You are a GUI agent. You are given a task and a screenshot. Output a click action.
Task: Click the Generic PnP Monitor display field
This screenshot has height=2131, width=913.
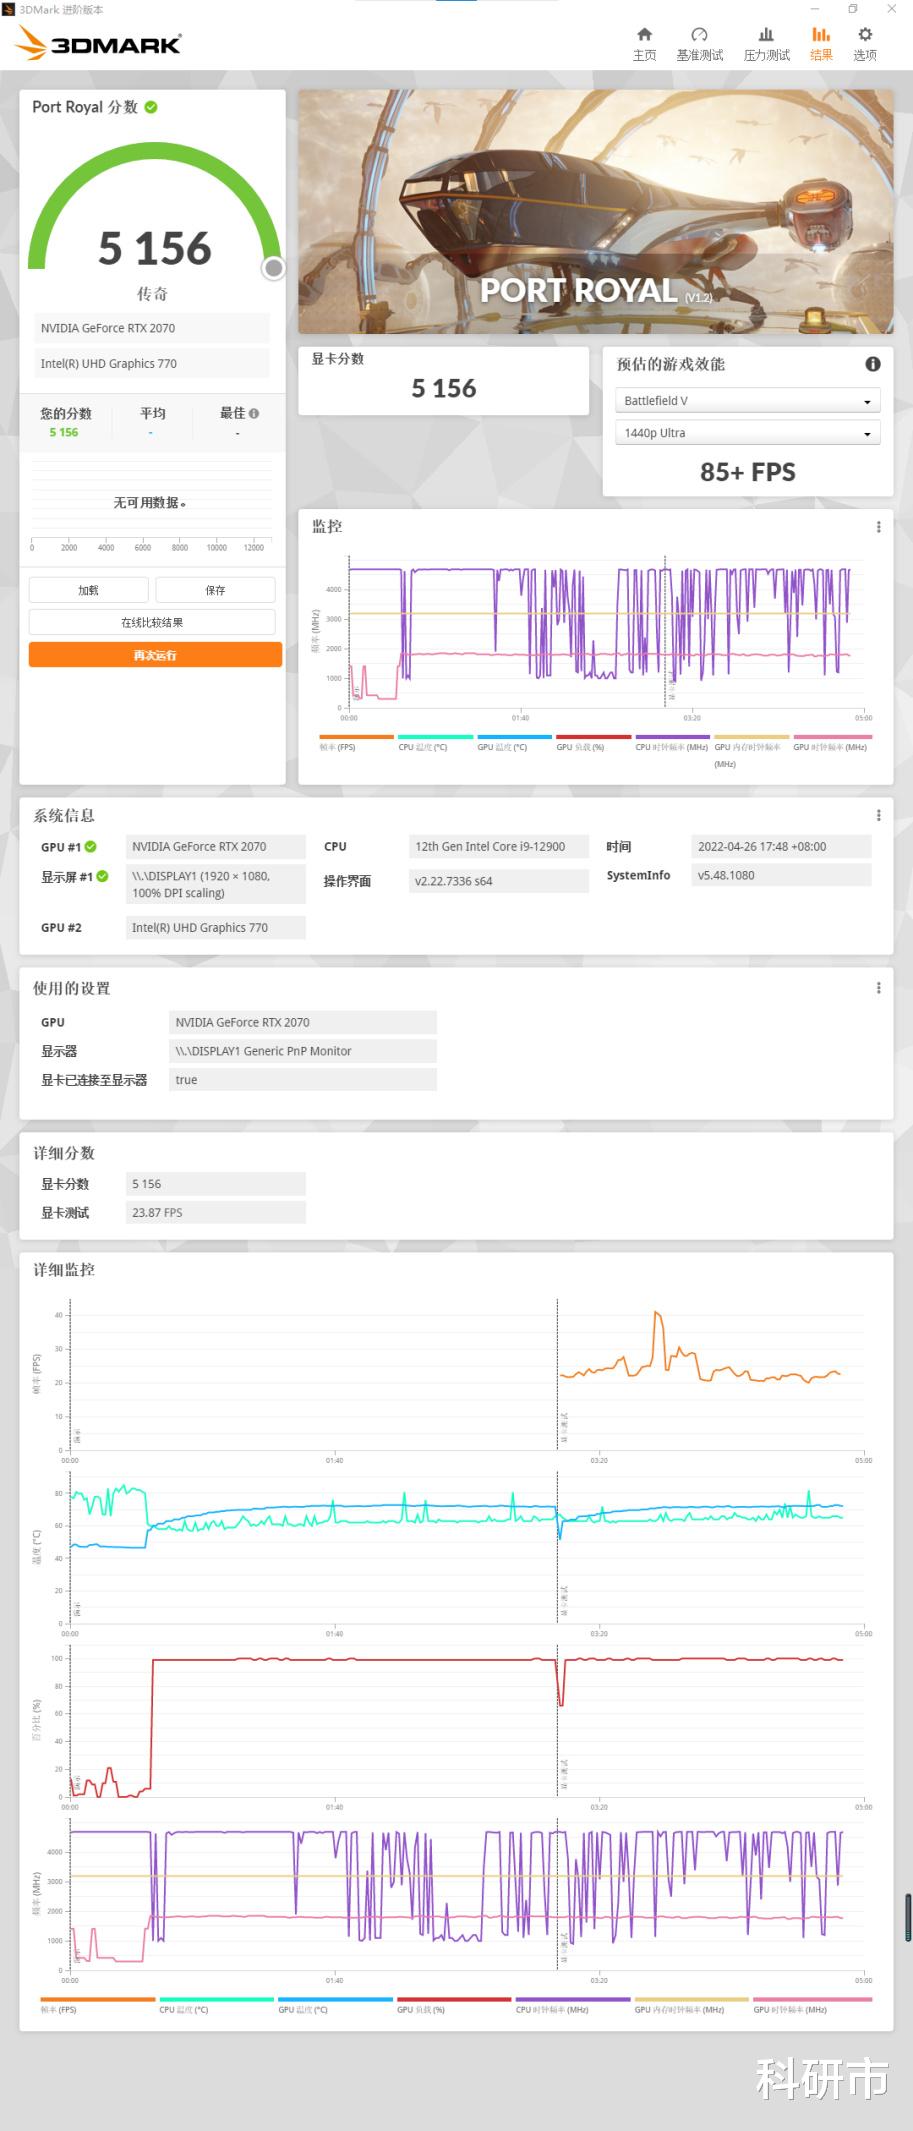[x=303, y=1051]
